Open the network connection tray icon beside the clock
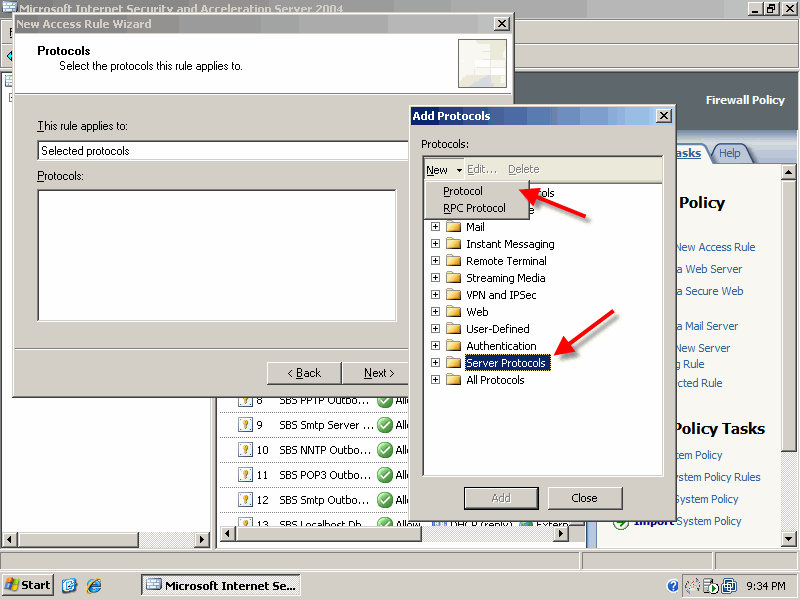The width and height of the screenshot is (800, 600). 730,586
